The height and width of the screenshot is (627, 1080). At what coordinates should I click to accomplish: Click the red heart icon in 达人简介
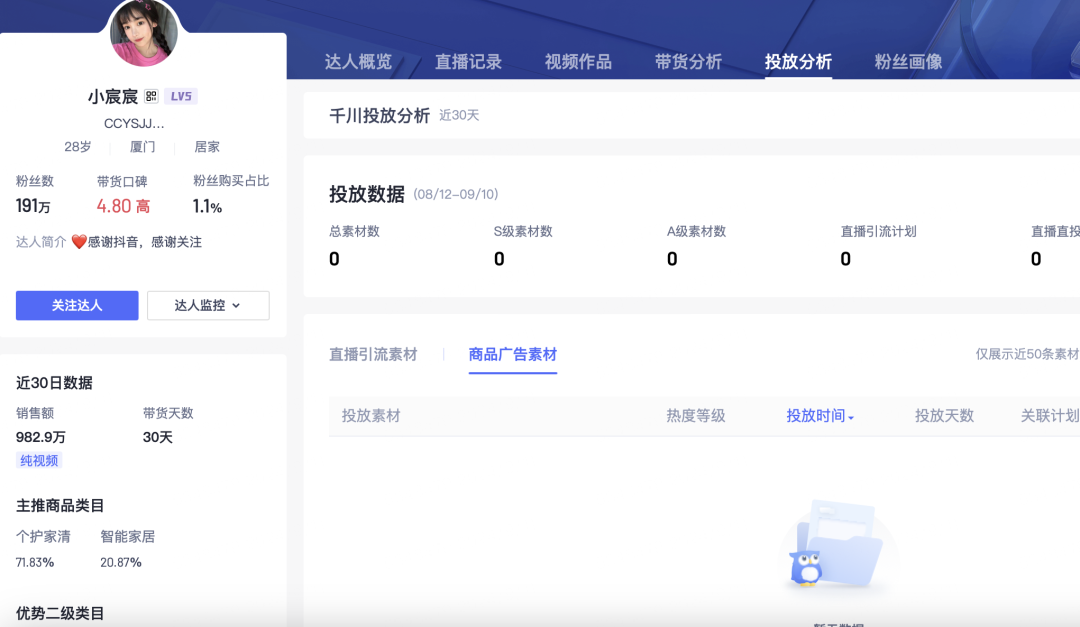[x=79, y=242]
